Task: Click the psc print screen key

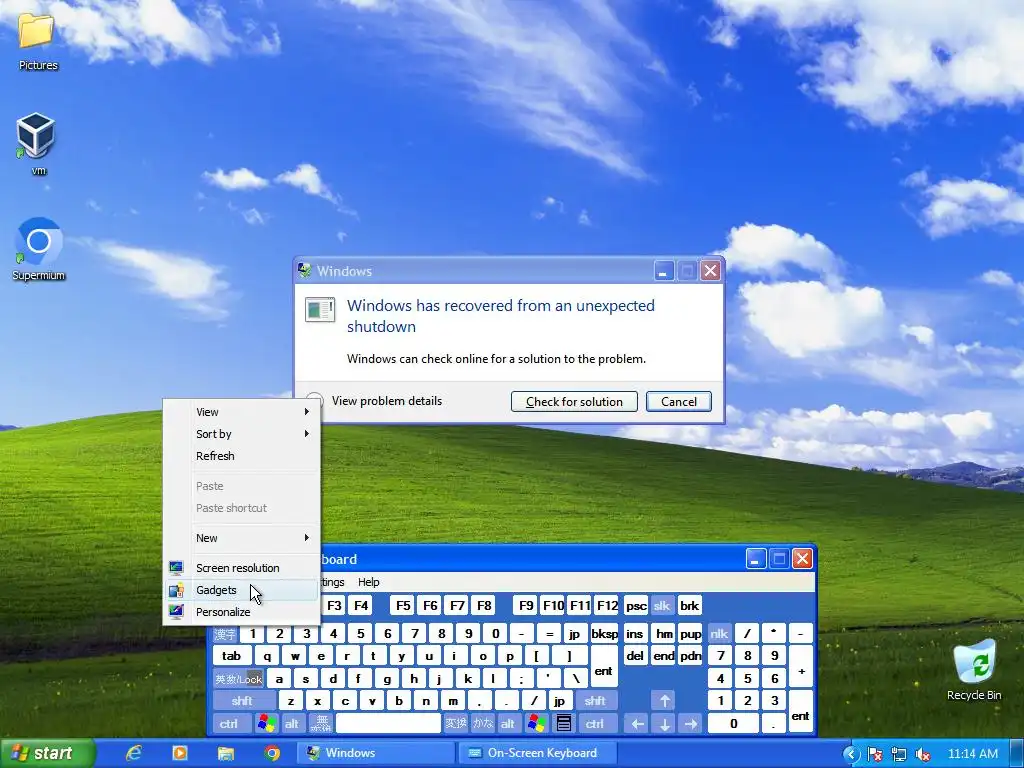Action: 636,606
